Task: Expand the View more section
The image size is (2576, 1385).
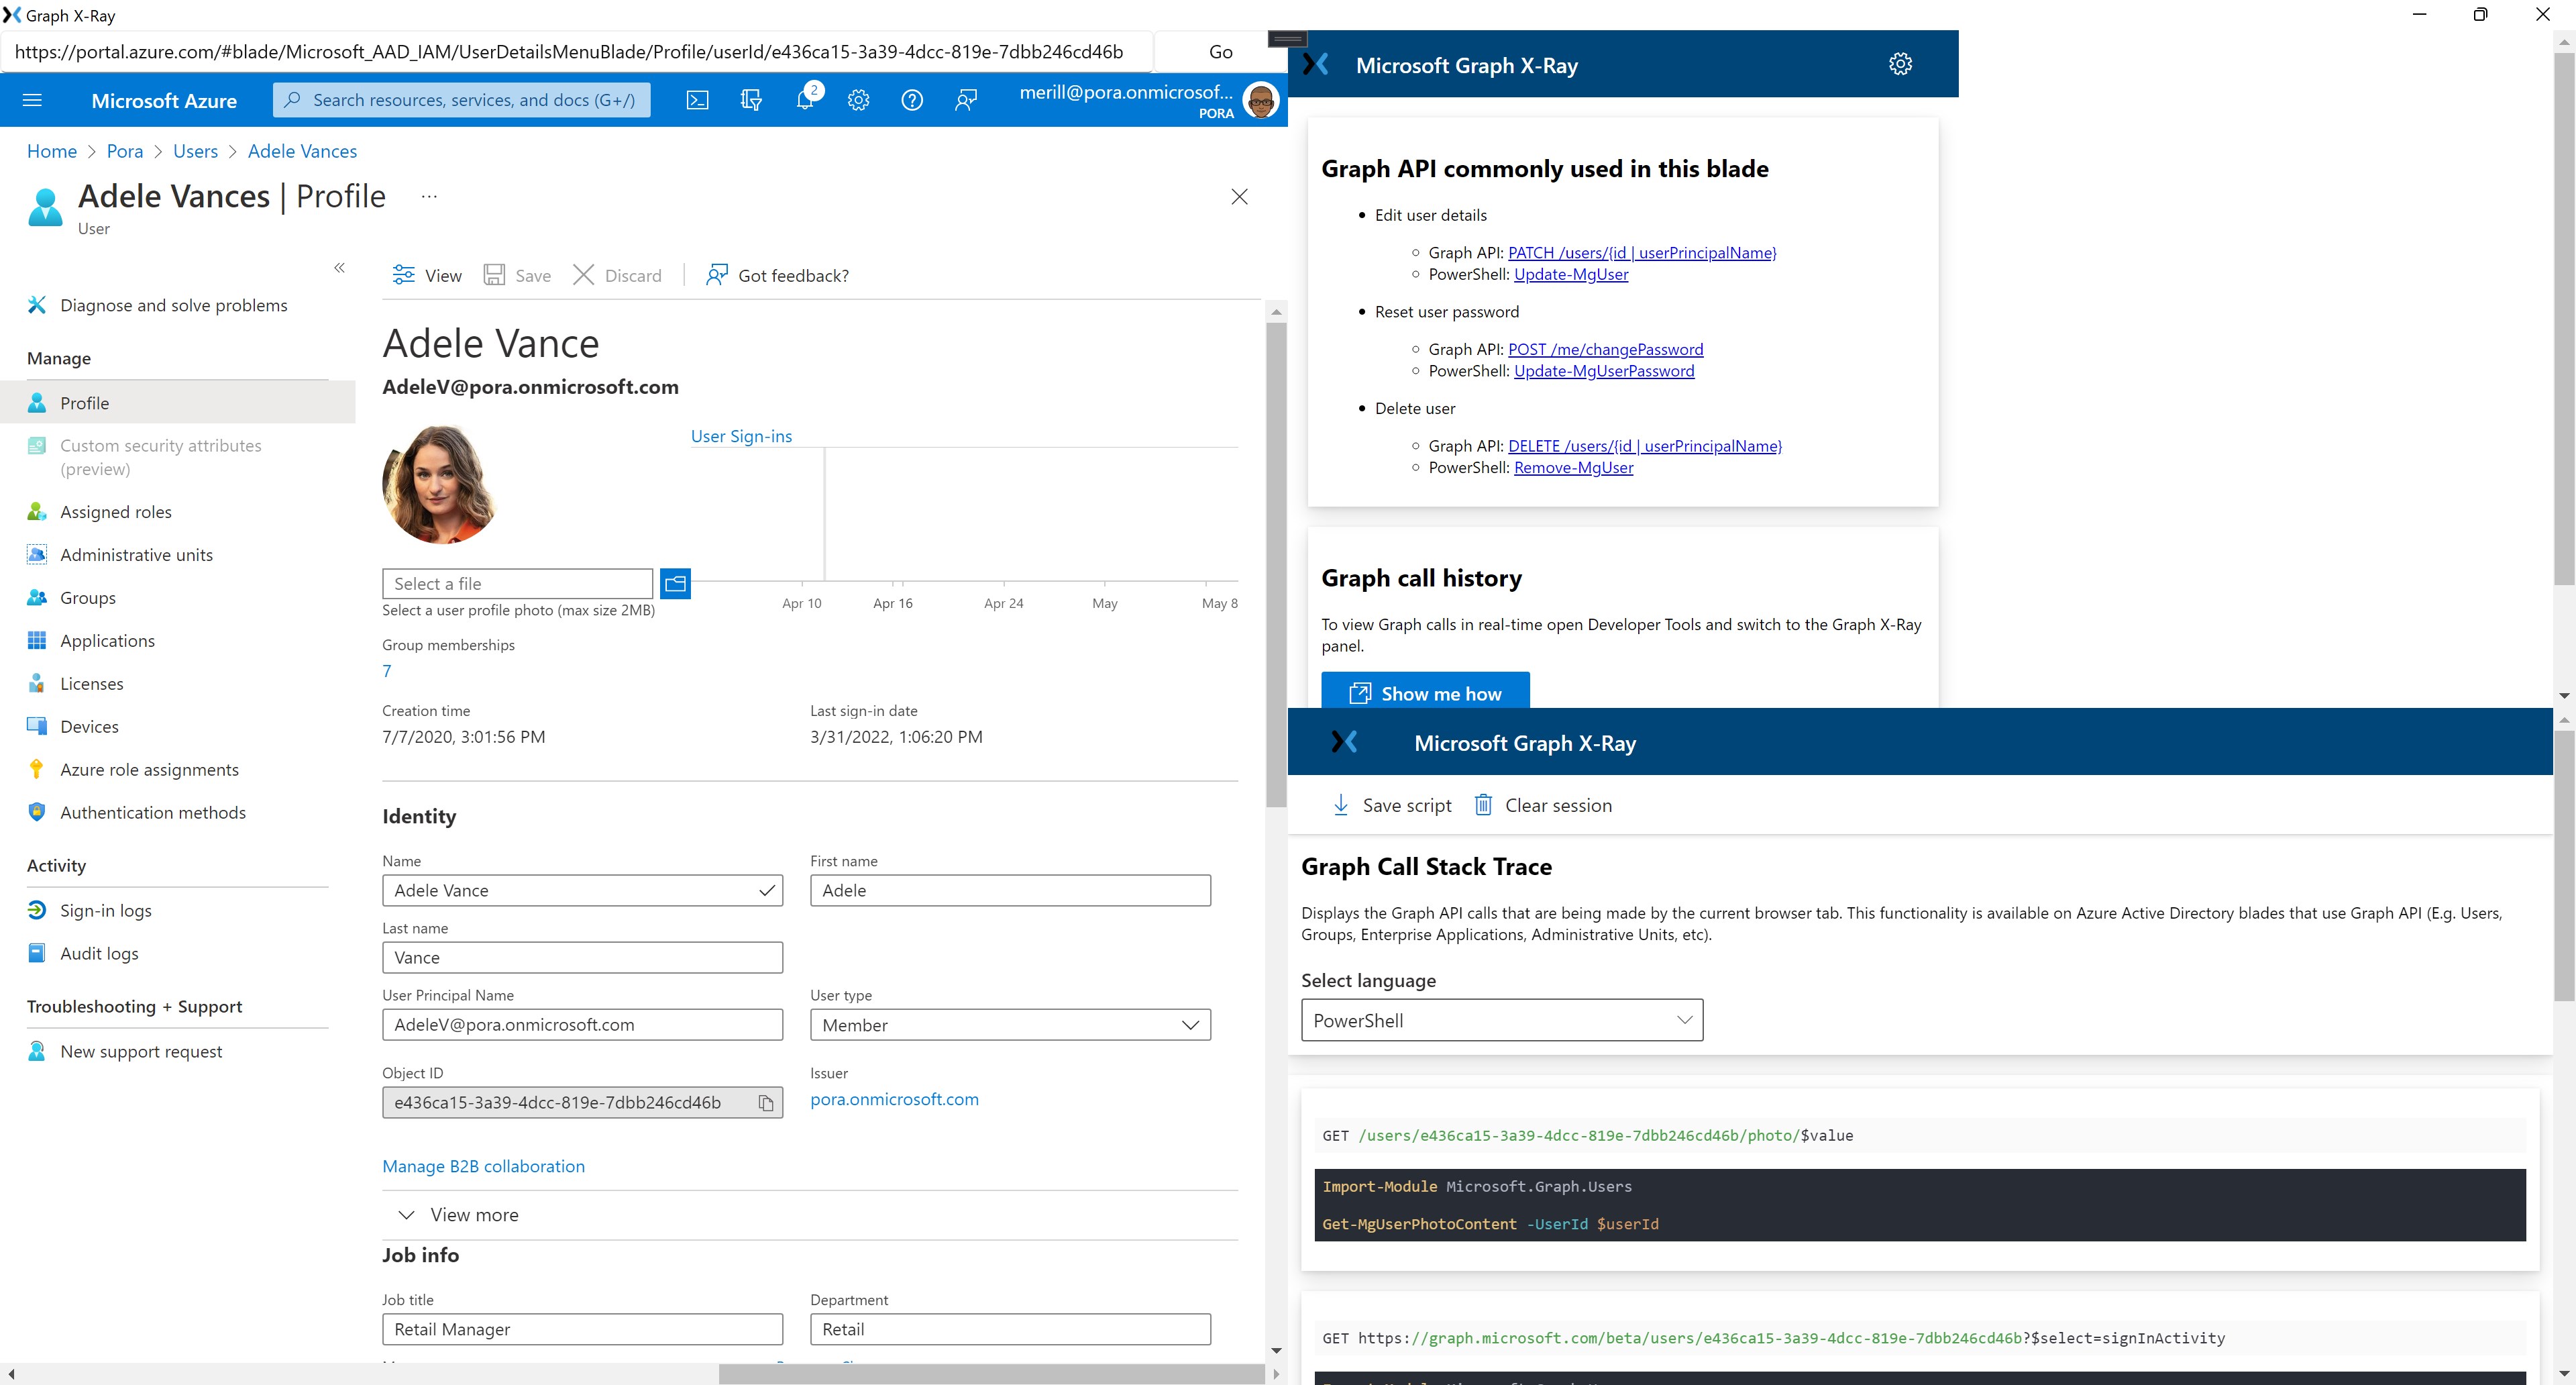Action: (x=458, y=1214)
